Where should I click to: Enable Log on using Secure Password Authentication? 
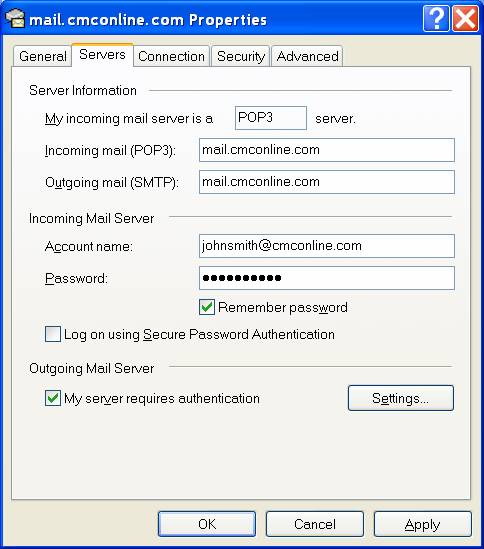53,334
